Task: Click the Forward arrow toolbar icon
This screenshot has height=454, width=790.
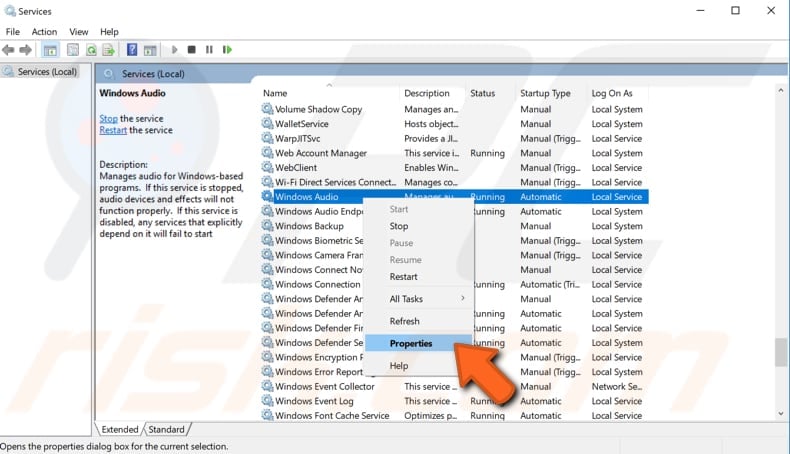Action: click(25, 50)
